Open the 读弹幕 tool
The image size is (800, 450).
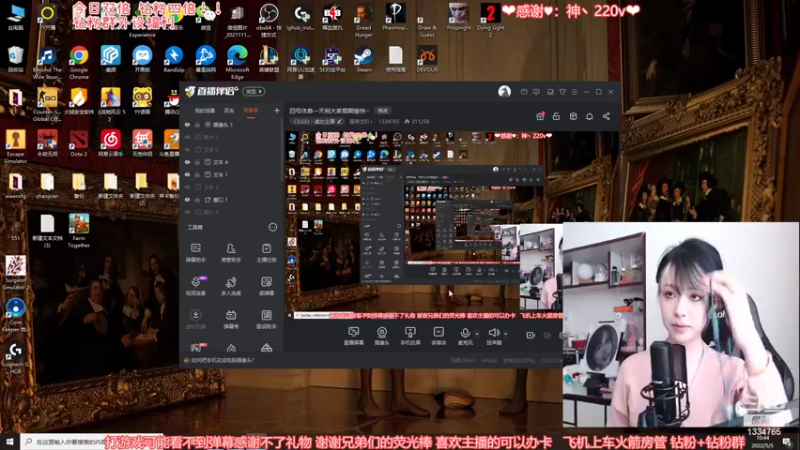pyautogui.click(x=266, y=286)
